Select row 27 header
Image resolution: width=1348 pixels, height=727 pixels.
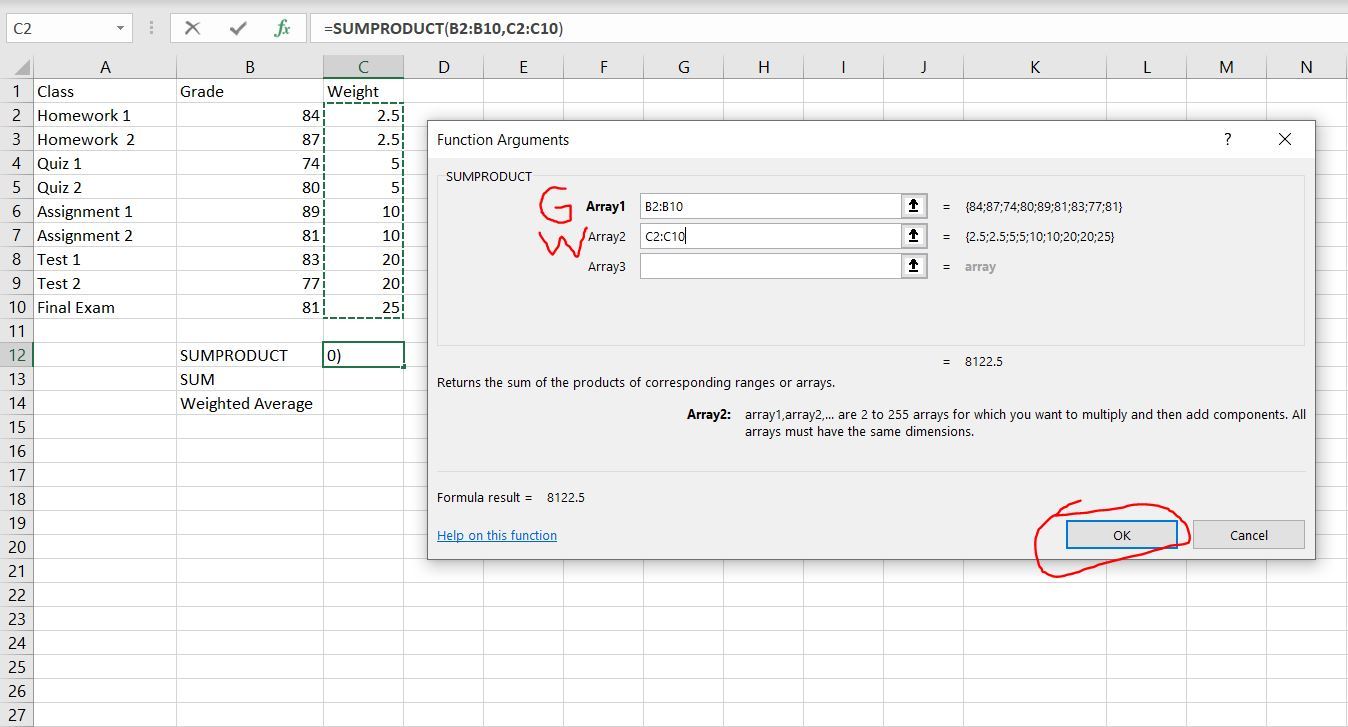click(x=16, y=715)
